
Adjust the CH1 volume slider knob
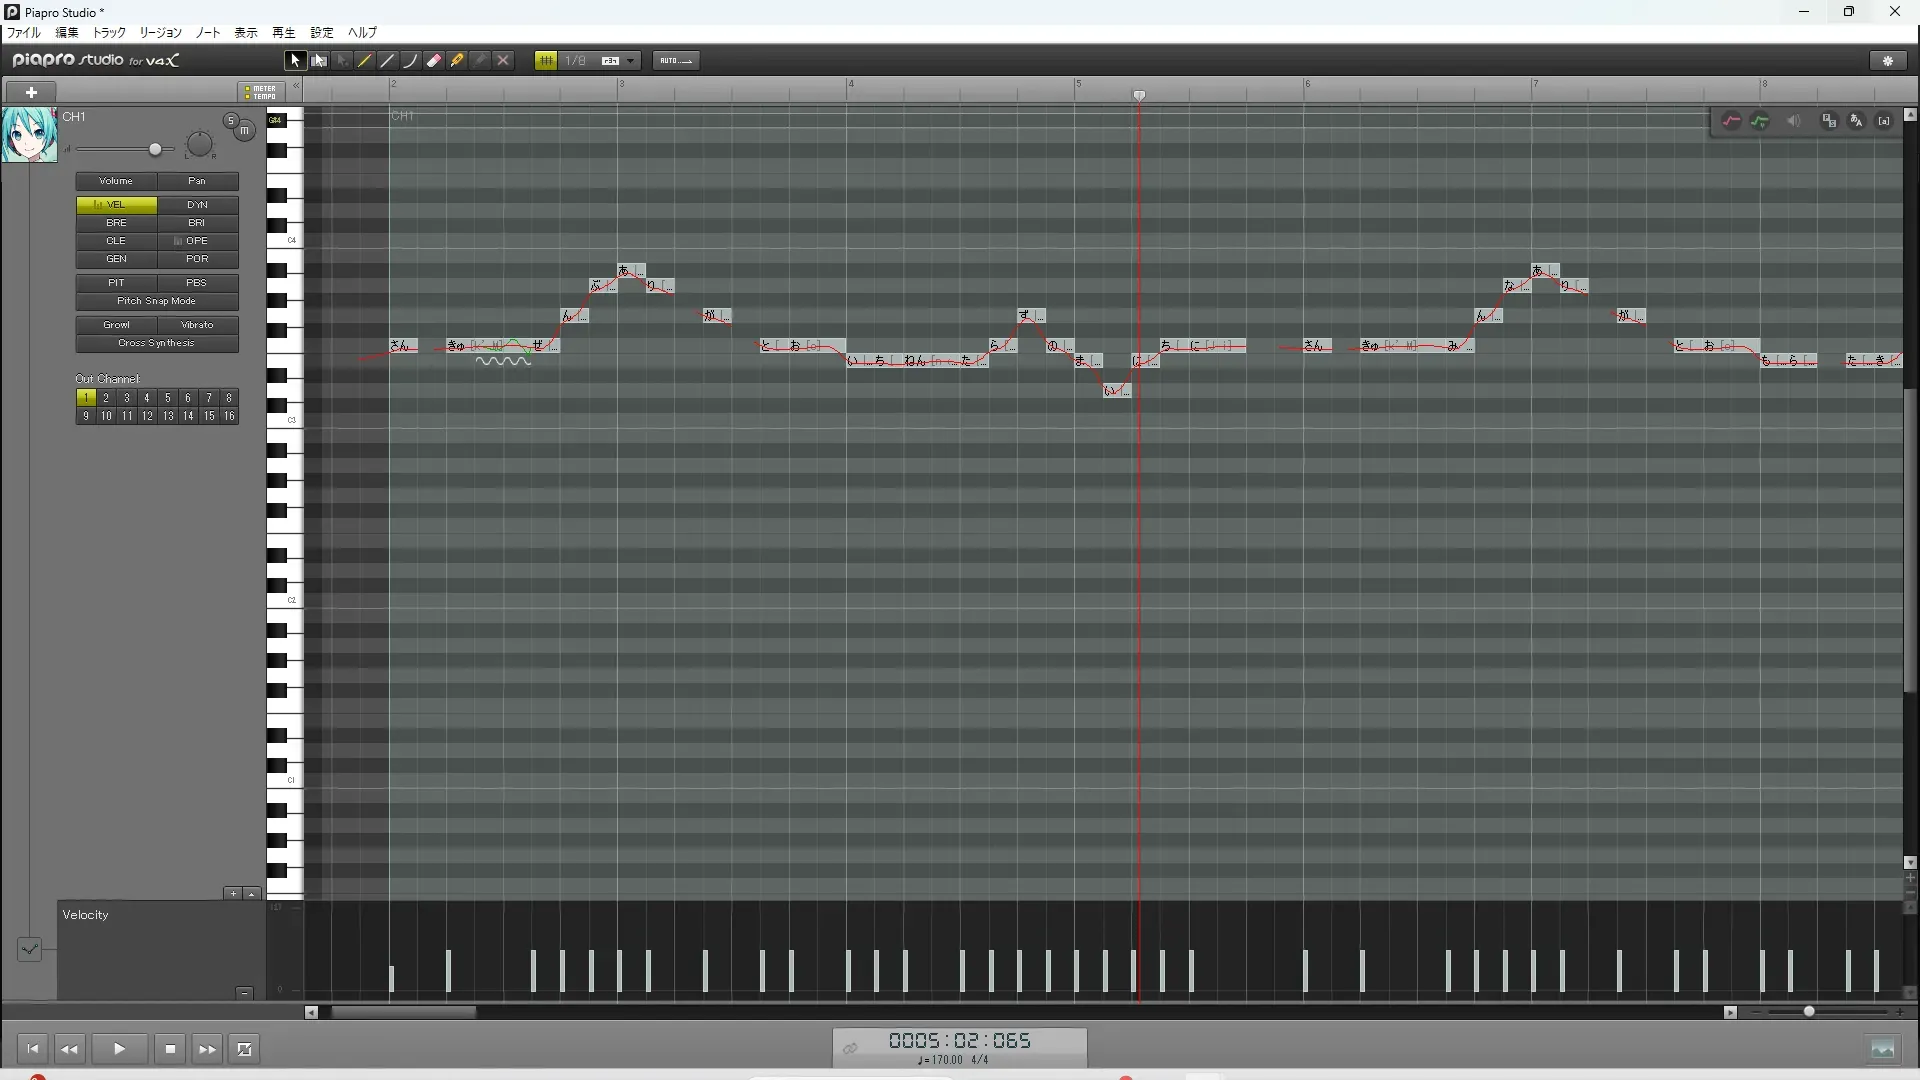[x=155, y=149]
